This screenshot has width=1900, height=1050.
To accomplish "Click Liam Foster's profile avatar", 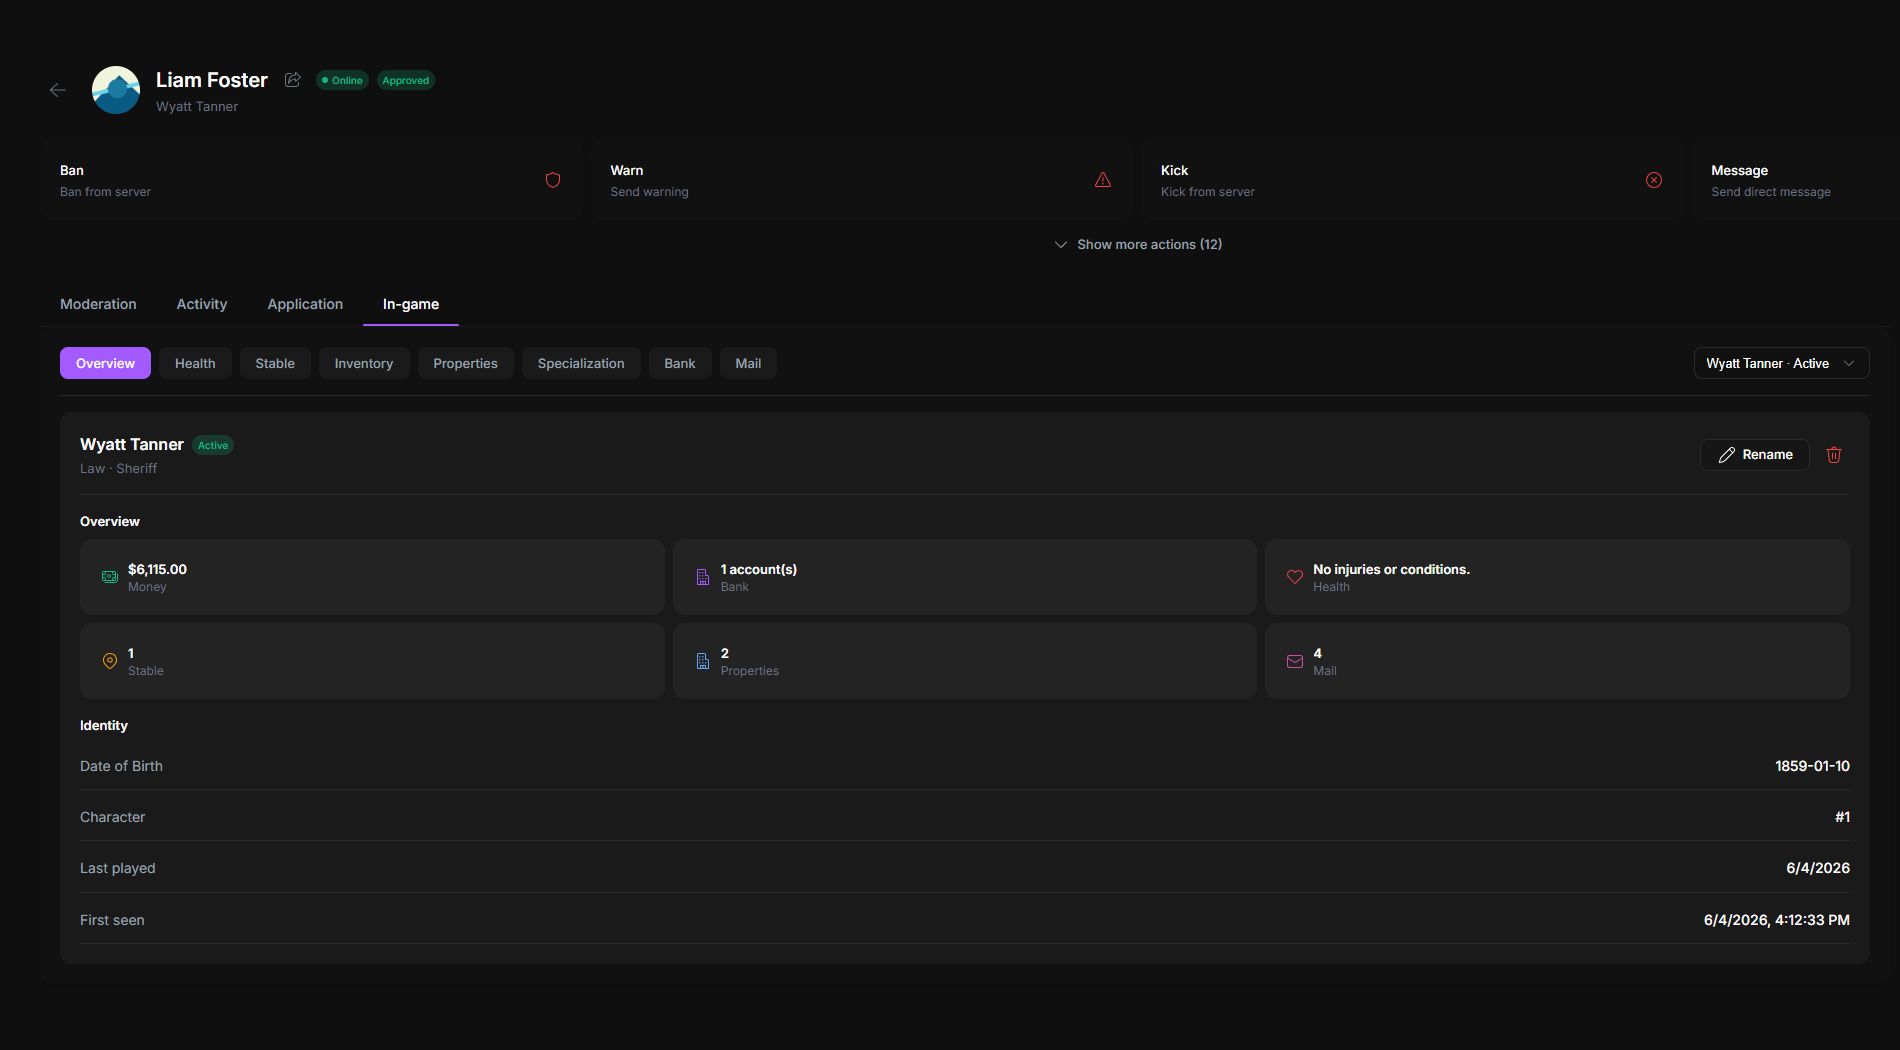I will pos(116,90).
